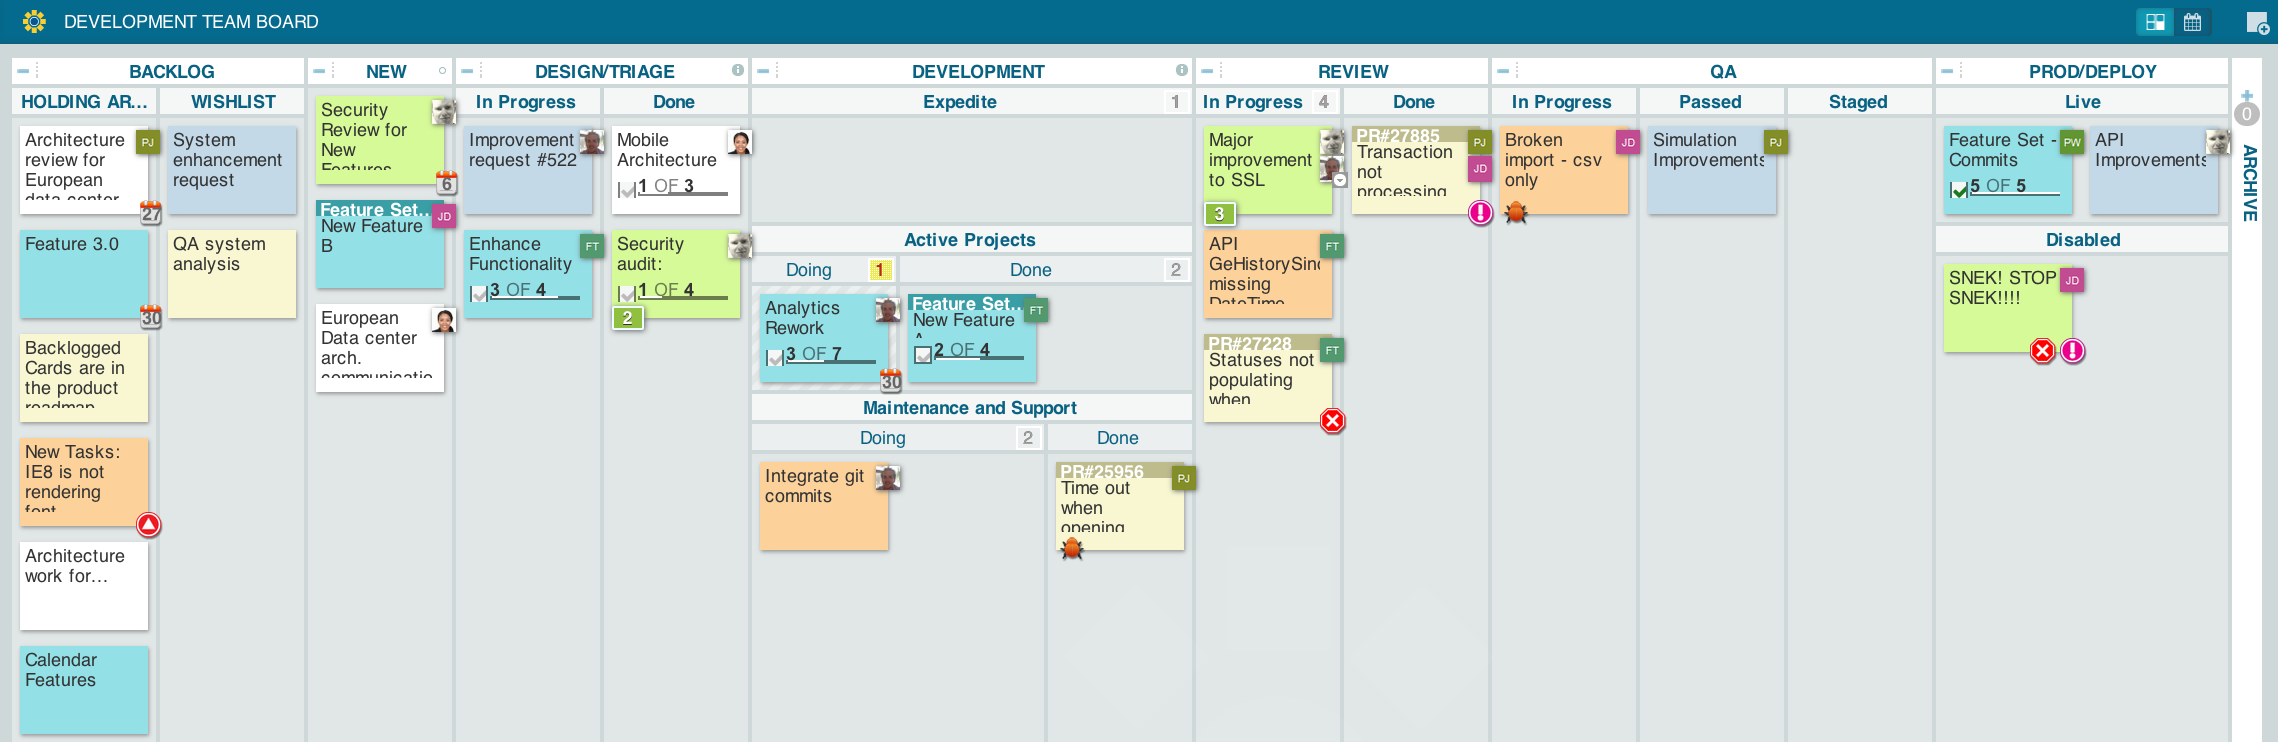Open the SNEK! STOP SNEK!!!! card
This screenshot has width=2278, height=742.
tap(2007, 307)
